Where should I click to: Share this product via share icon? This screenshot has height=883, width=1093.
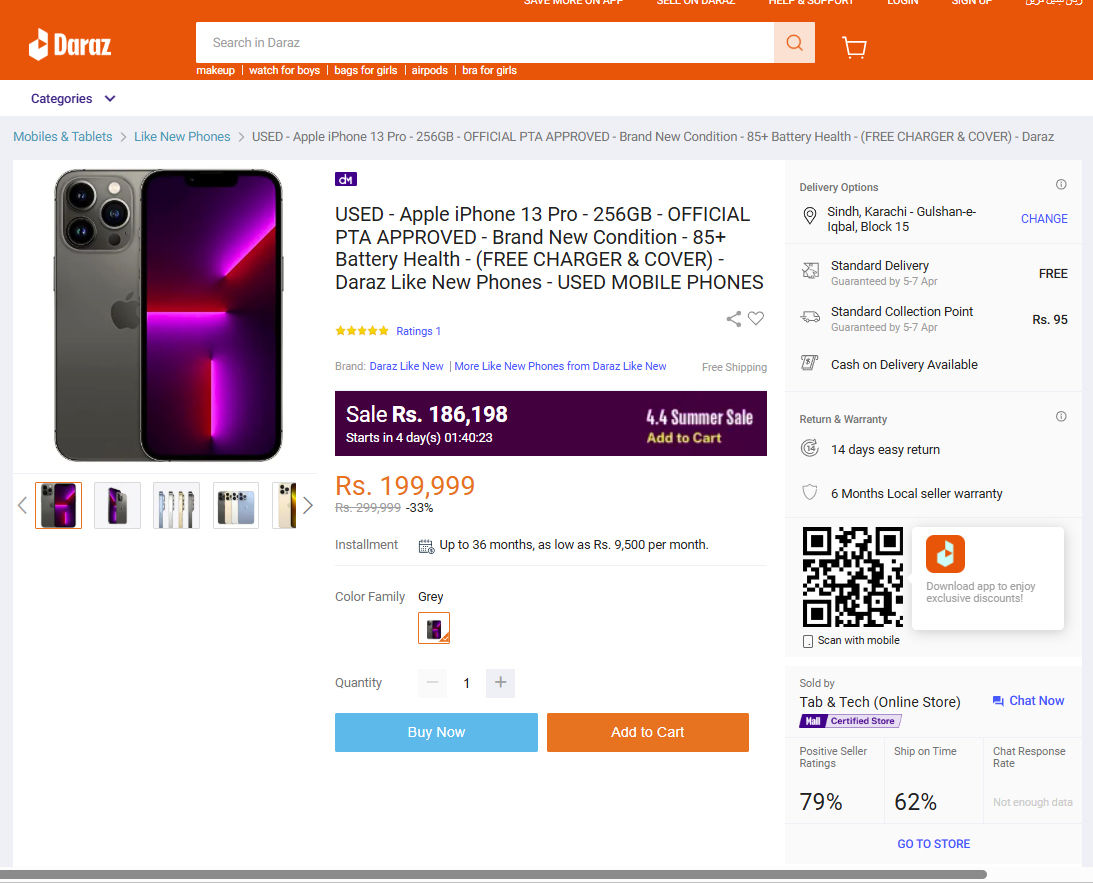pos(733,318)
